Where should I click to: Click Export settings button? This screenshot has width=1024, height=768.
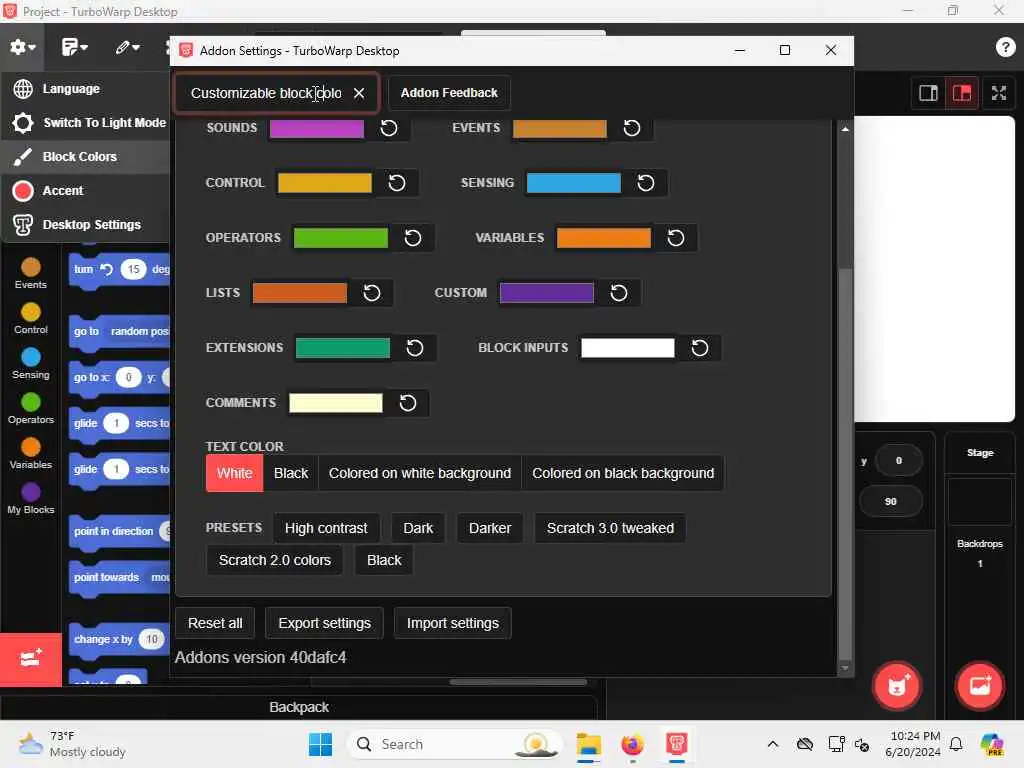point(325,624)
